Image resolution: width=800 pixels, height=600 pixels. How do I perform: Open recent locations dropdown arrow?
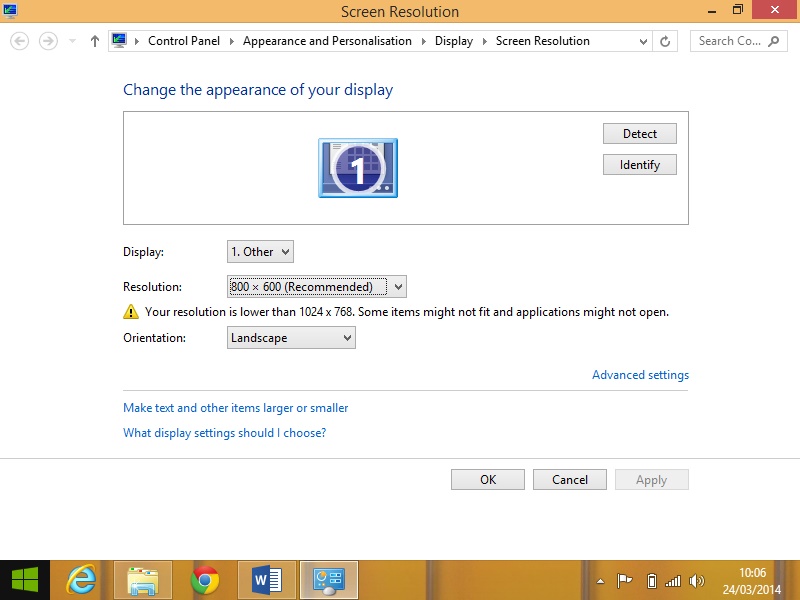click(x=72, y=41)
